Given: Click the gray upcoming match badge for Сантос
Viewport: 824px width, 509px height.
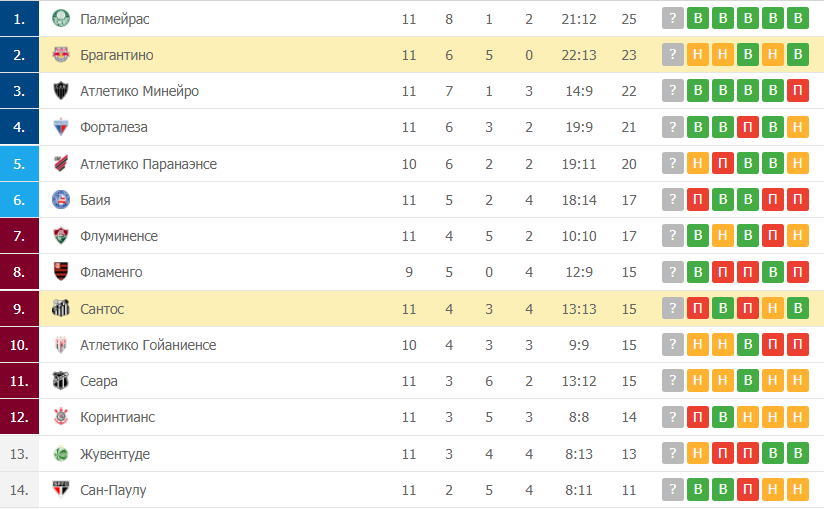Looking at the screenshot, I should pos(673,308).
